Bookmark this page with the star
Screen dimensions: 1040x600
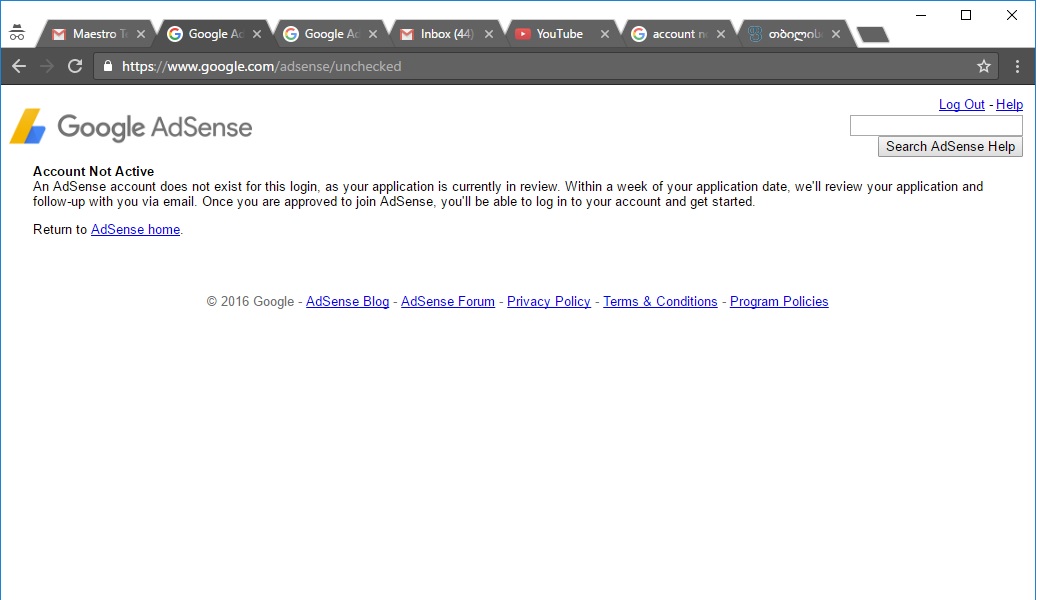click(x=984, y=66)
